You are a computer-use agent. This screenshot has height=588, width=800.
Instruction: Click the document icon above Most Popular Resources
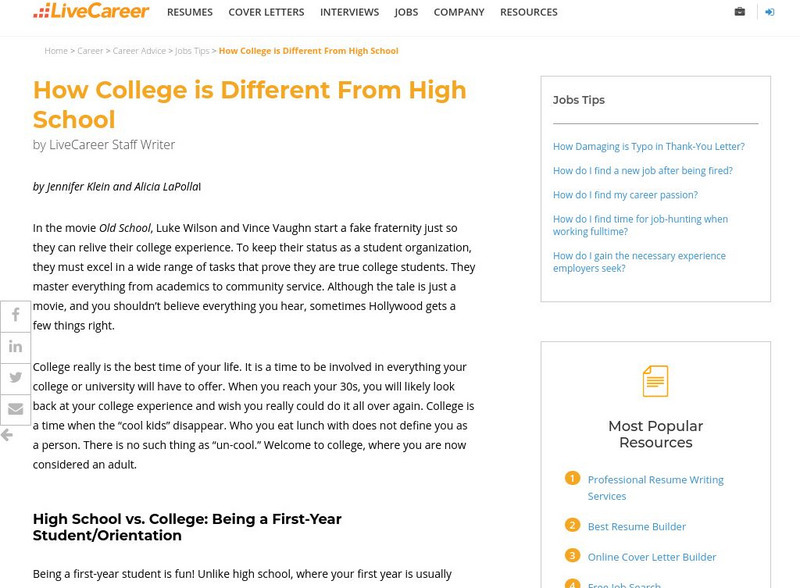[655, 380]
